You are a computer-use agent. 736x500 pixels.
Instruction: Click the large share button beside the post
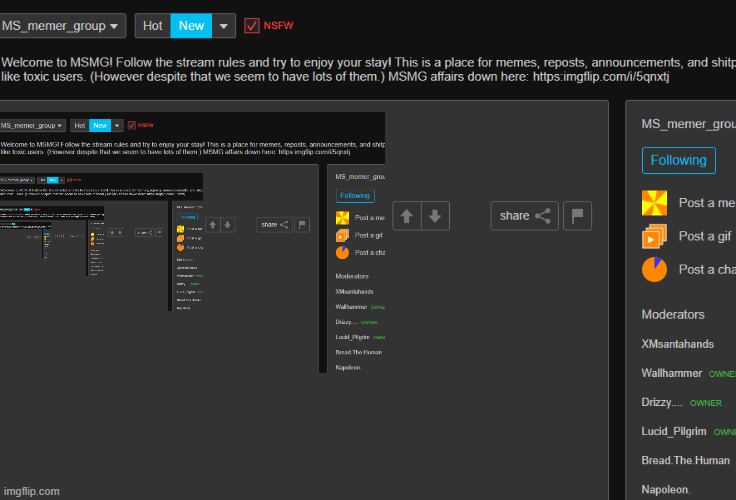coord(524,216)
